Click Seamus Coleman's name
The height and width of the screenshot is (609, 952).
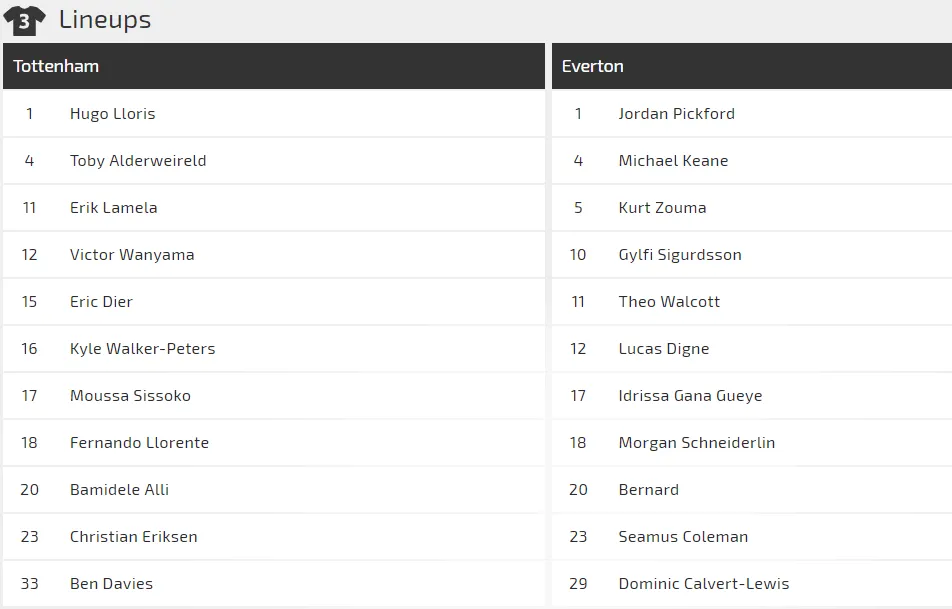tap(683, 537)
